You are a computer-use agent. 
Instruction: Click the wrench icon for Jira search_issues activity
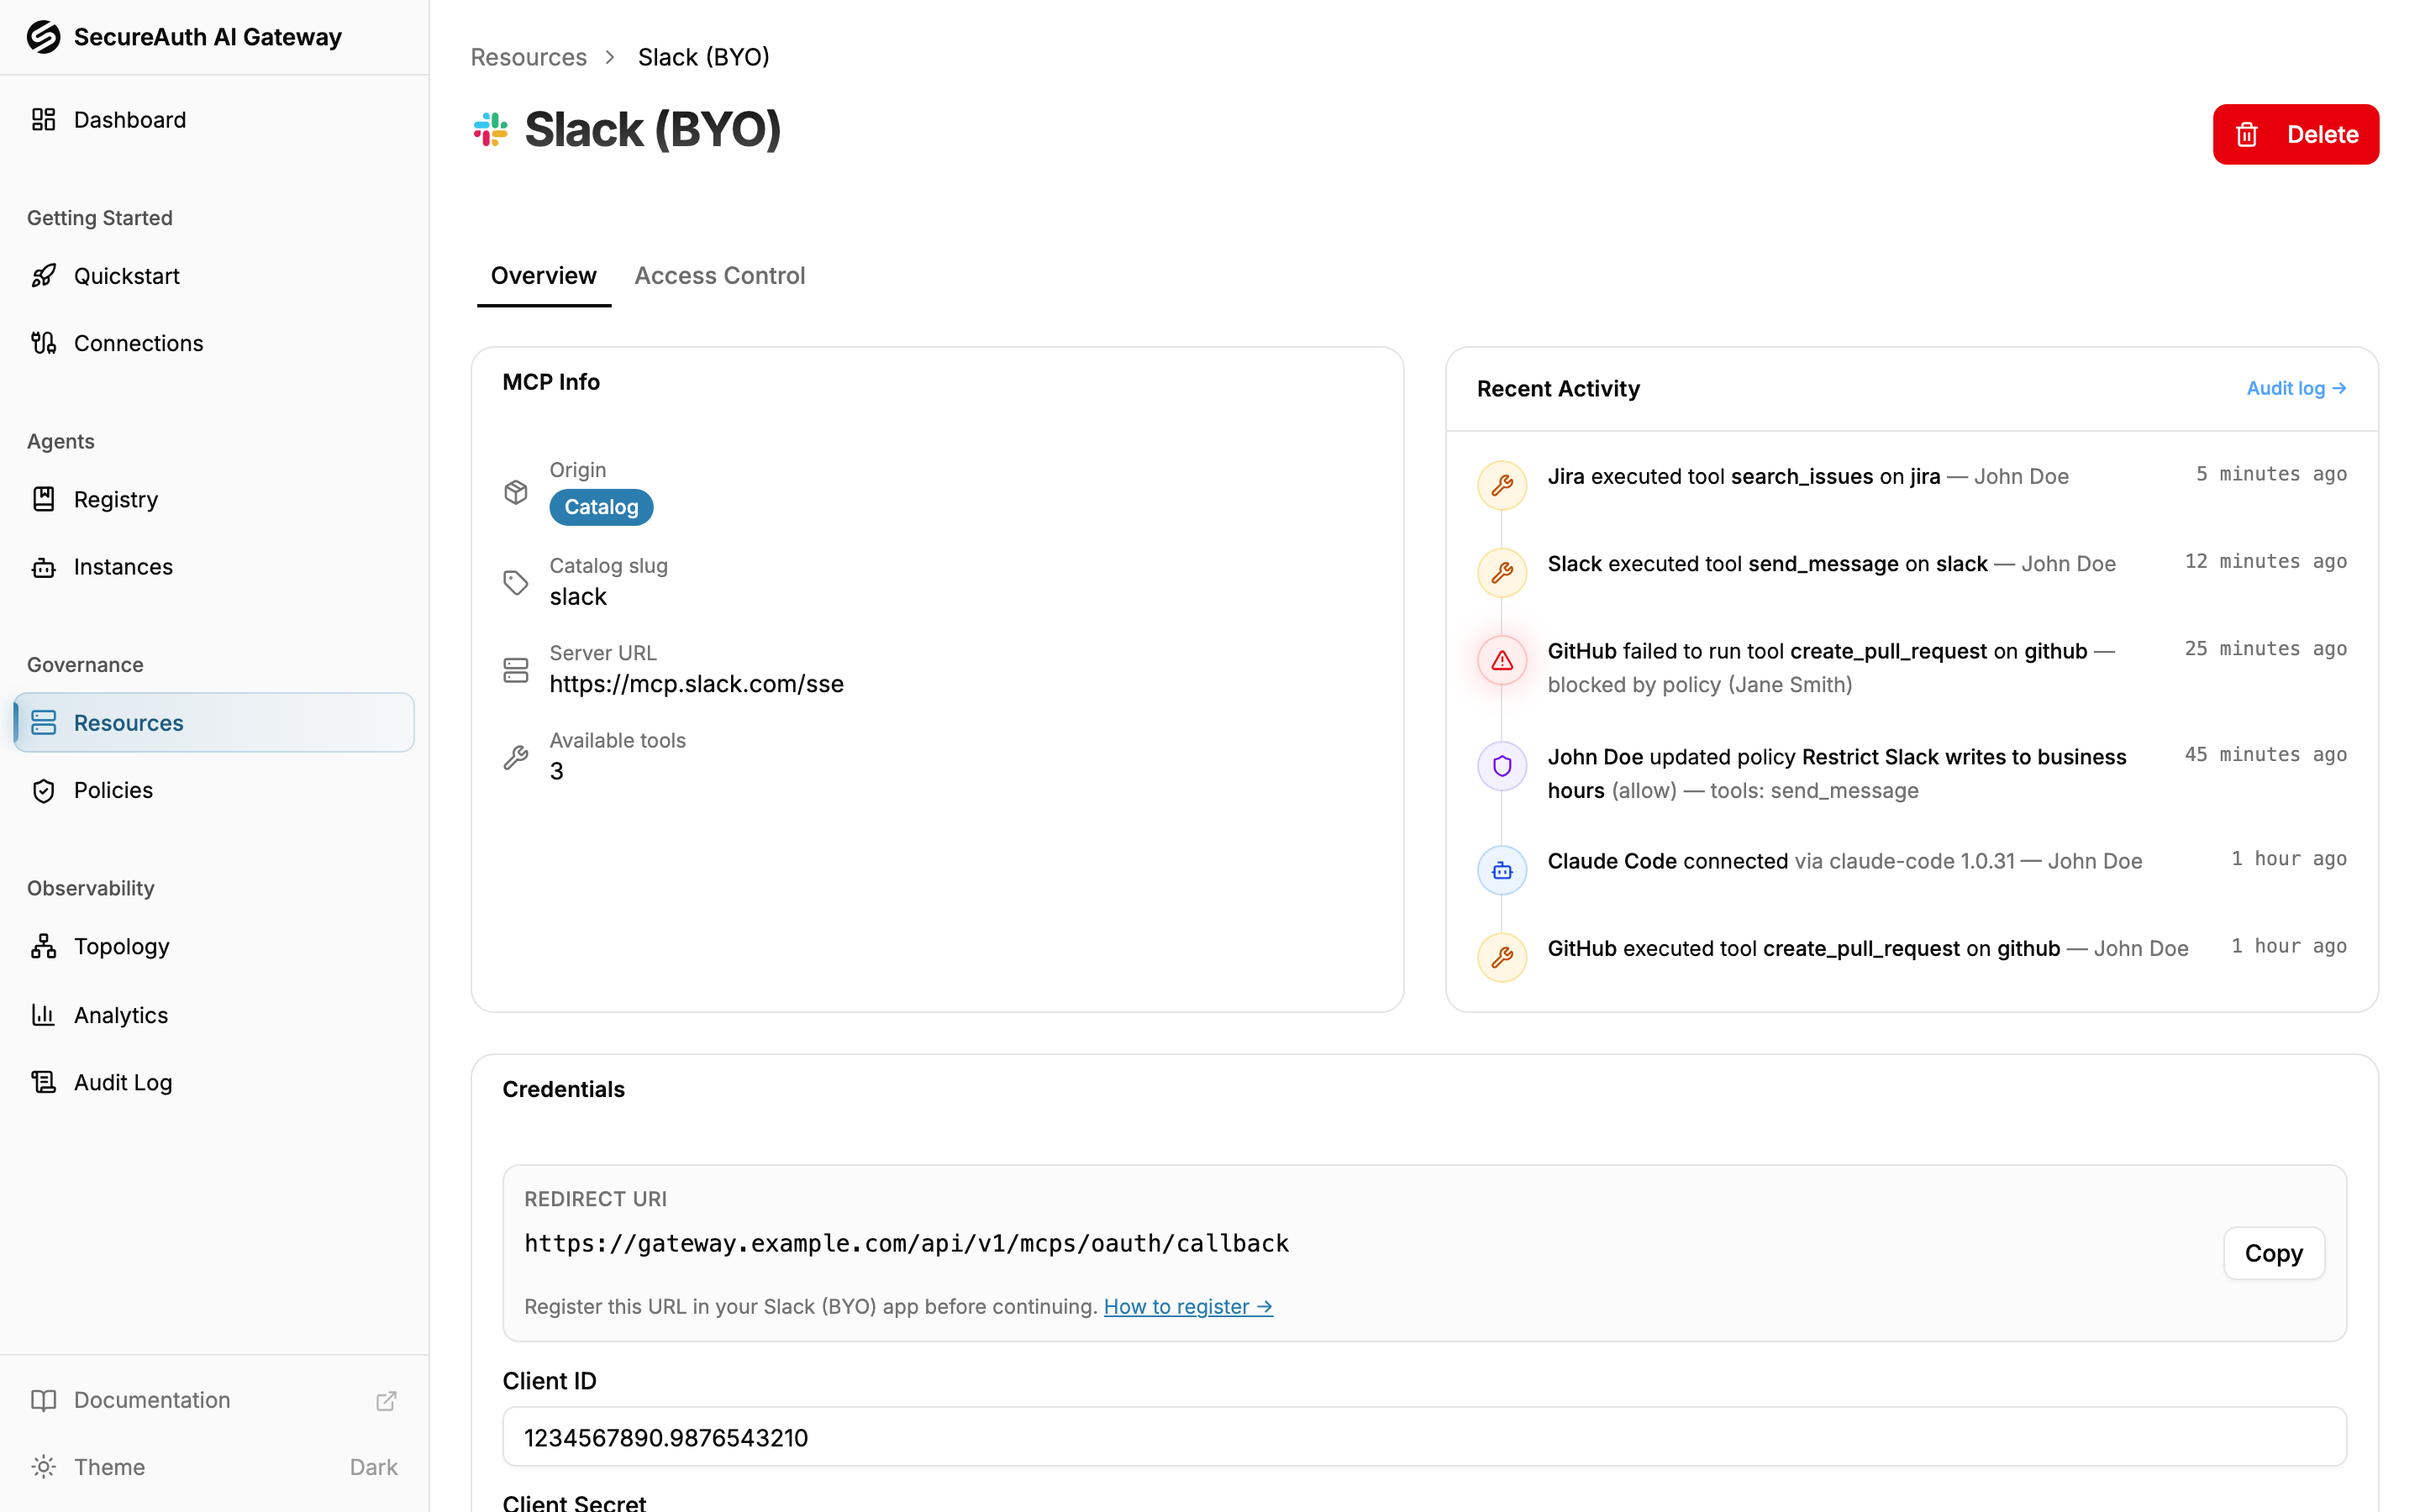[1502, 485]
